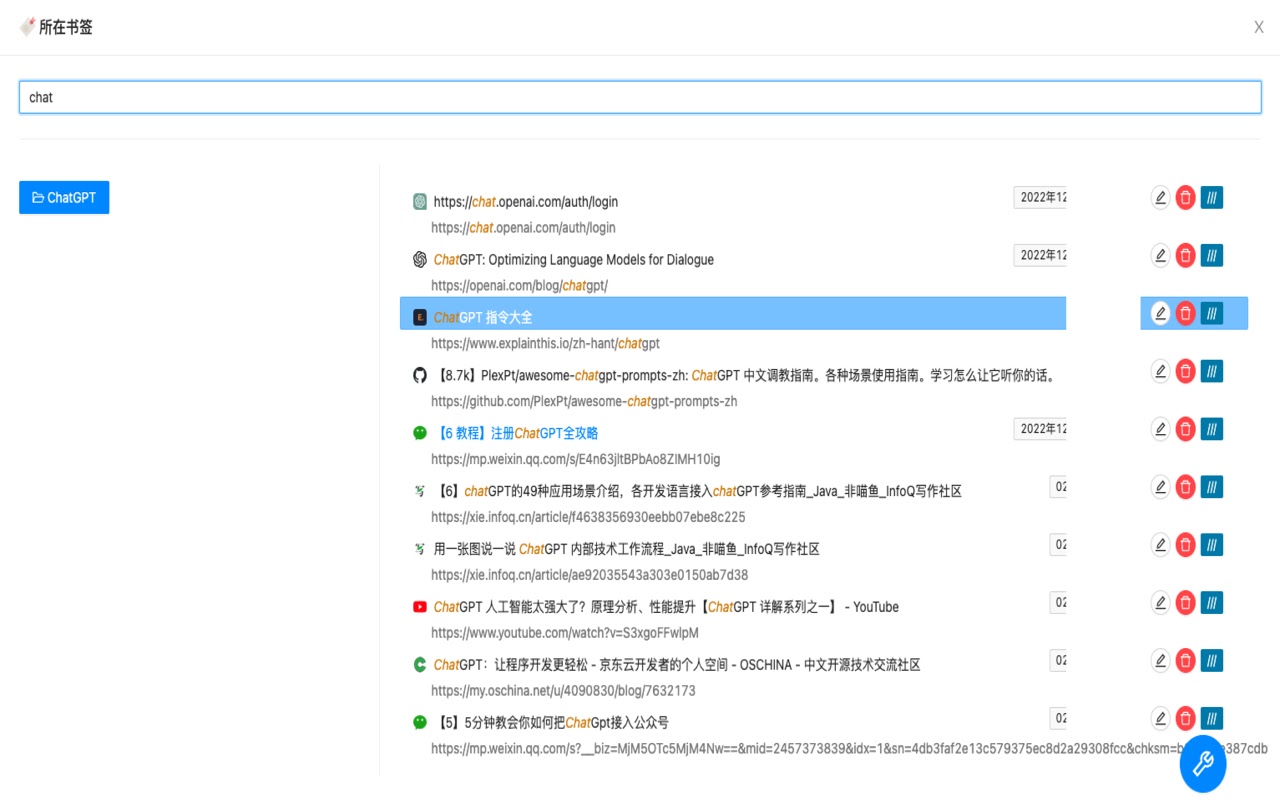Click the URL text xie.infoq.cn/article/ae92035543a303e0150ab7d38
This screenshot has width=1280, height=800.
tap(590, 576)
